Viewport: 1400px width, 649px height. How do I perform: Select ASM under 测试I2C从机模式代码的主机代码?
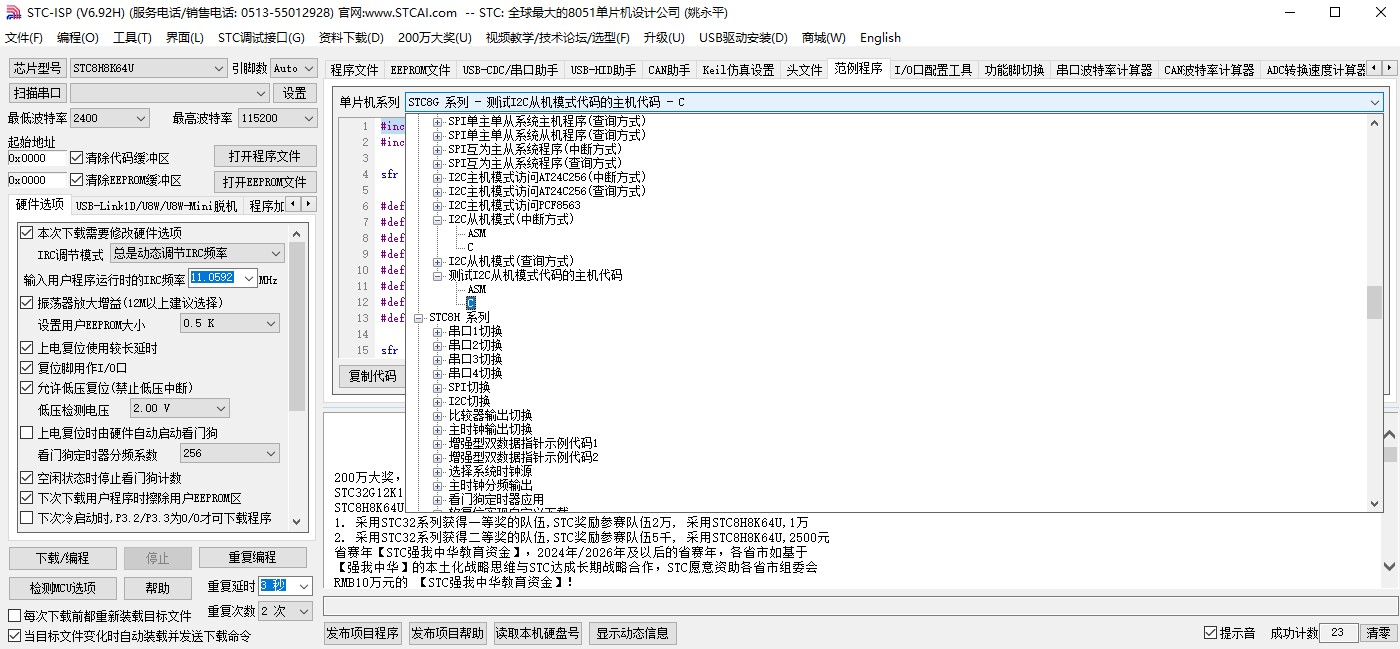(476, 289)
